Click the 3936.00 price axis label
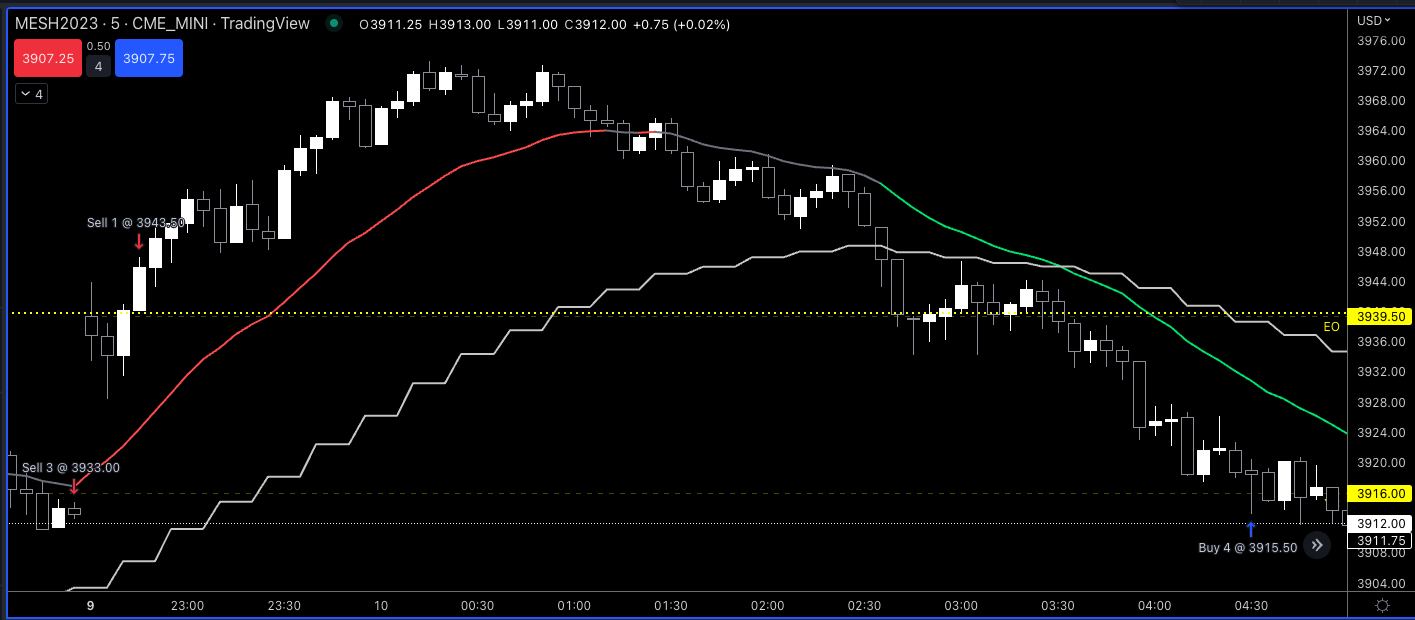1415x620 pixels. (1381, 342)
